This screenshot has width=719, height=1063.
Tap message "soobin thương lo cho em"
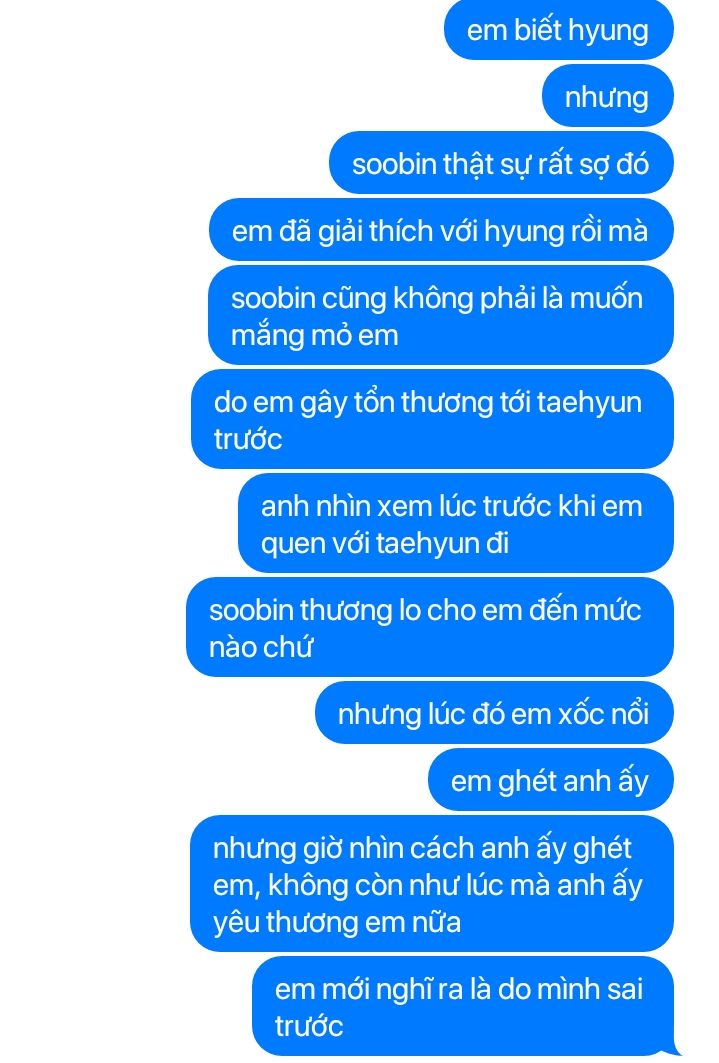[x=430, y=628]
